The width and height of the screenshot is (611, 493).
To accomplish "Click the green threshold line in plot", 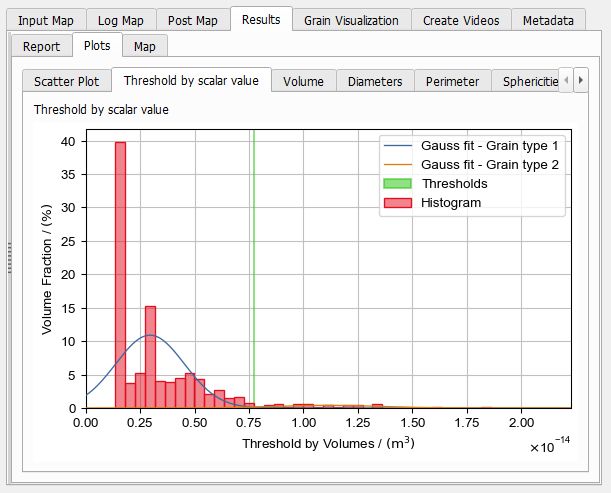I will click(254, 269).
